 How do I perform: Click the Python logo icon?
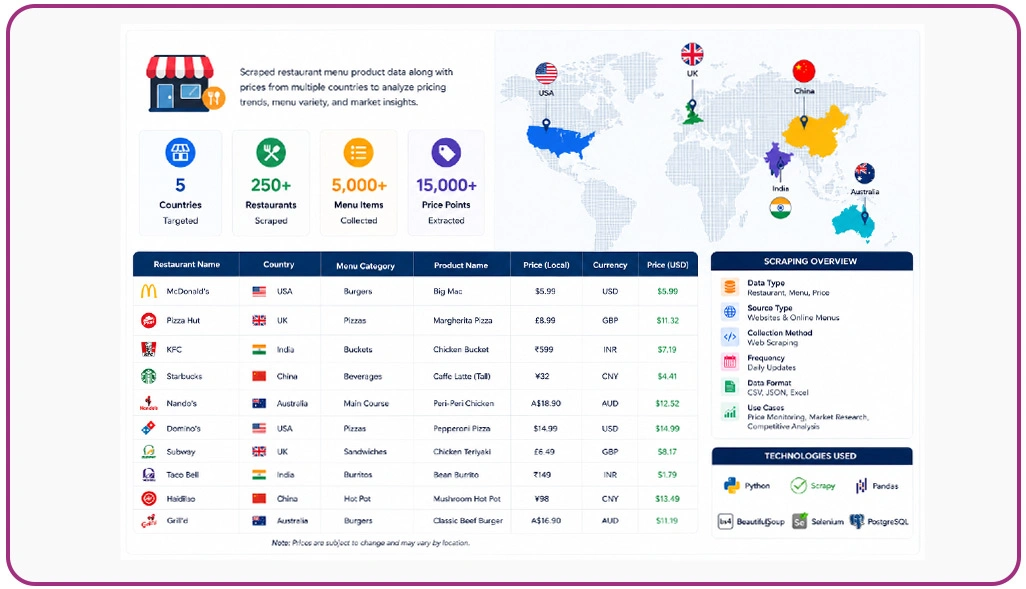coord(732,486)
